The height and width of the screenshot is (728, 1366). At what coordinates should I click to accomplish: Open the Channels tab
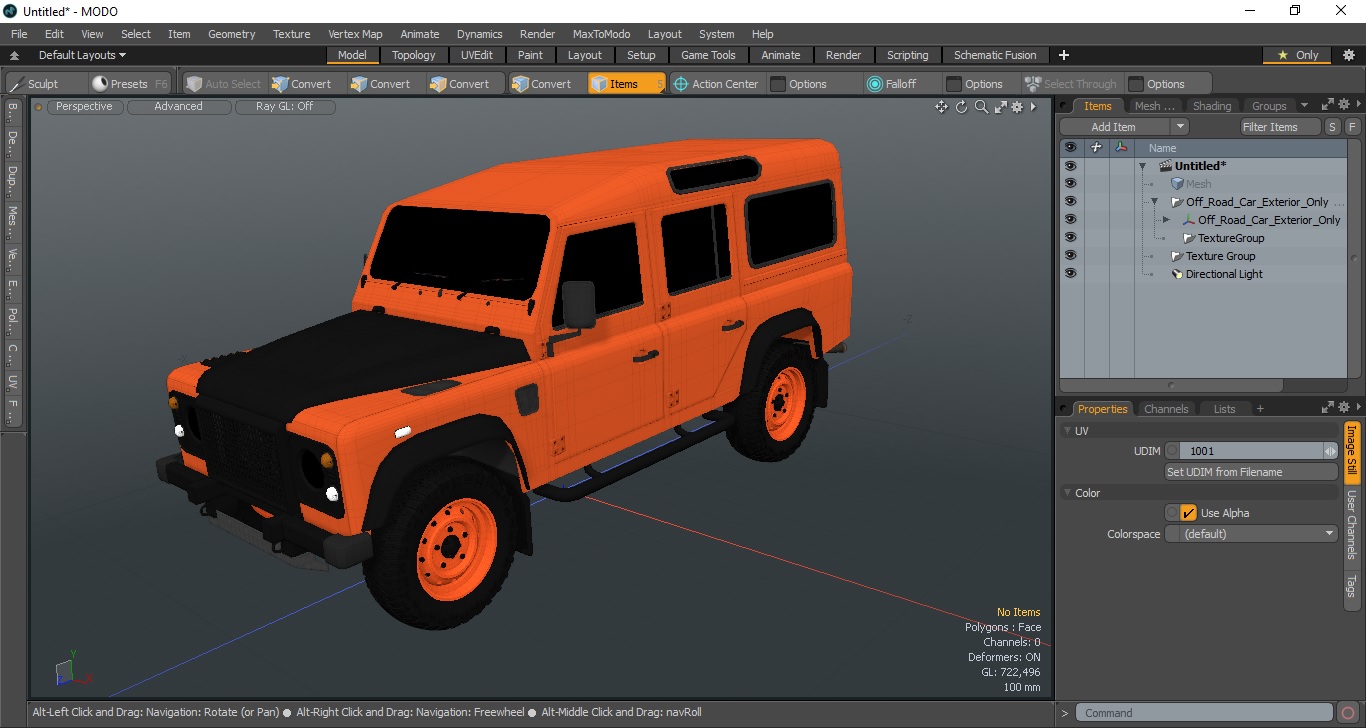pyautogui.click(x=1166, y=409)
